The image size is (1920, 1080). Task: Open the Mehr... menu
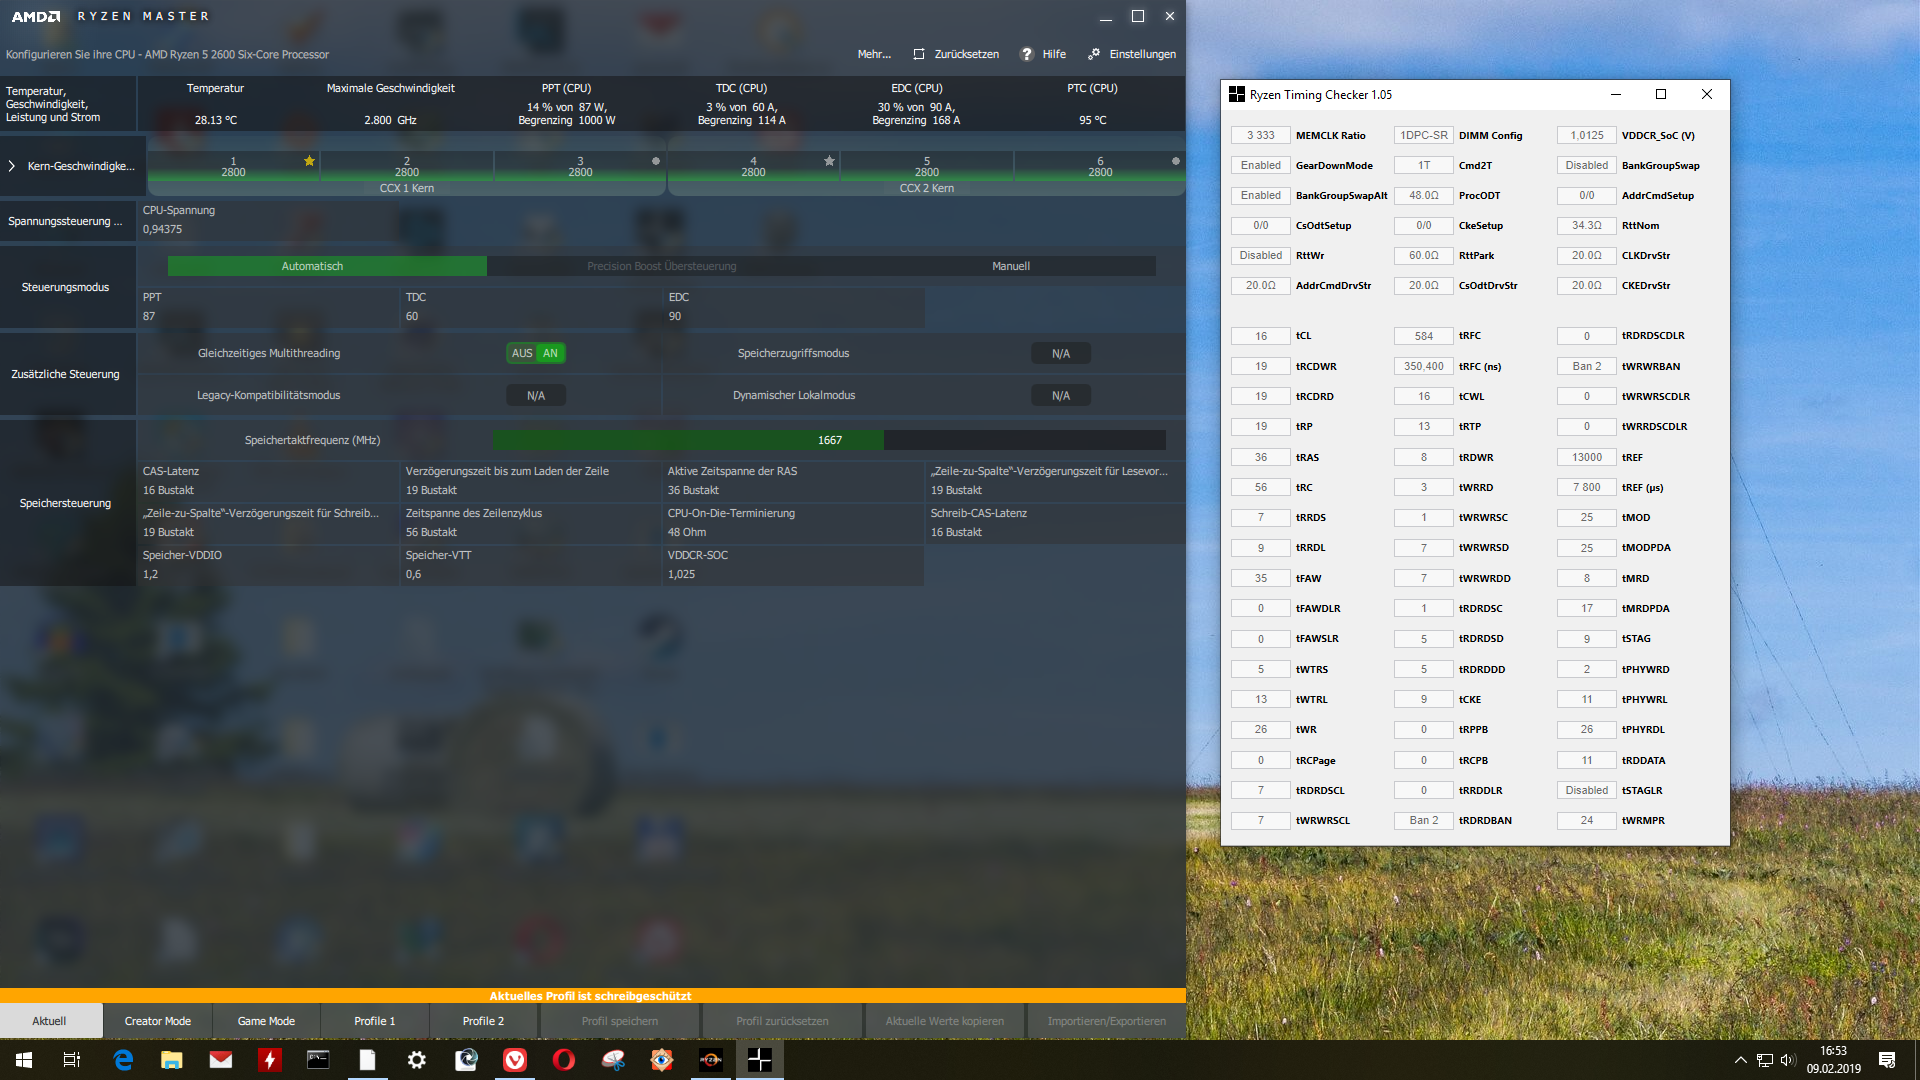point(873,54)
